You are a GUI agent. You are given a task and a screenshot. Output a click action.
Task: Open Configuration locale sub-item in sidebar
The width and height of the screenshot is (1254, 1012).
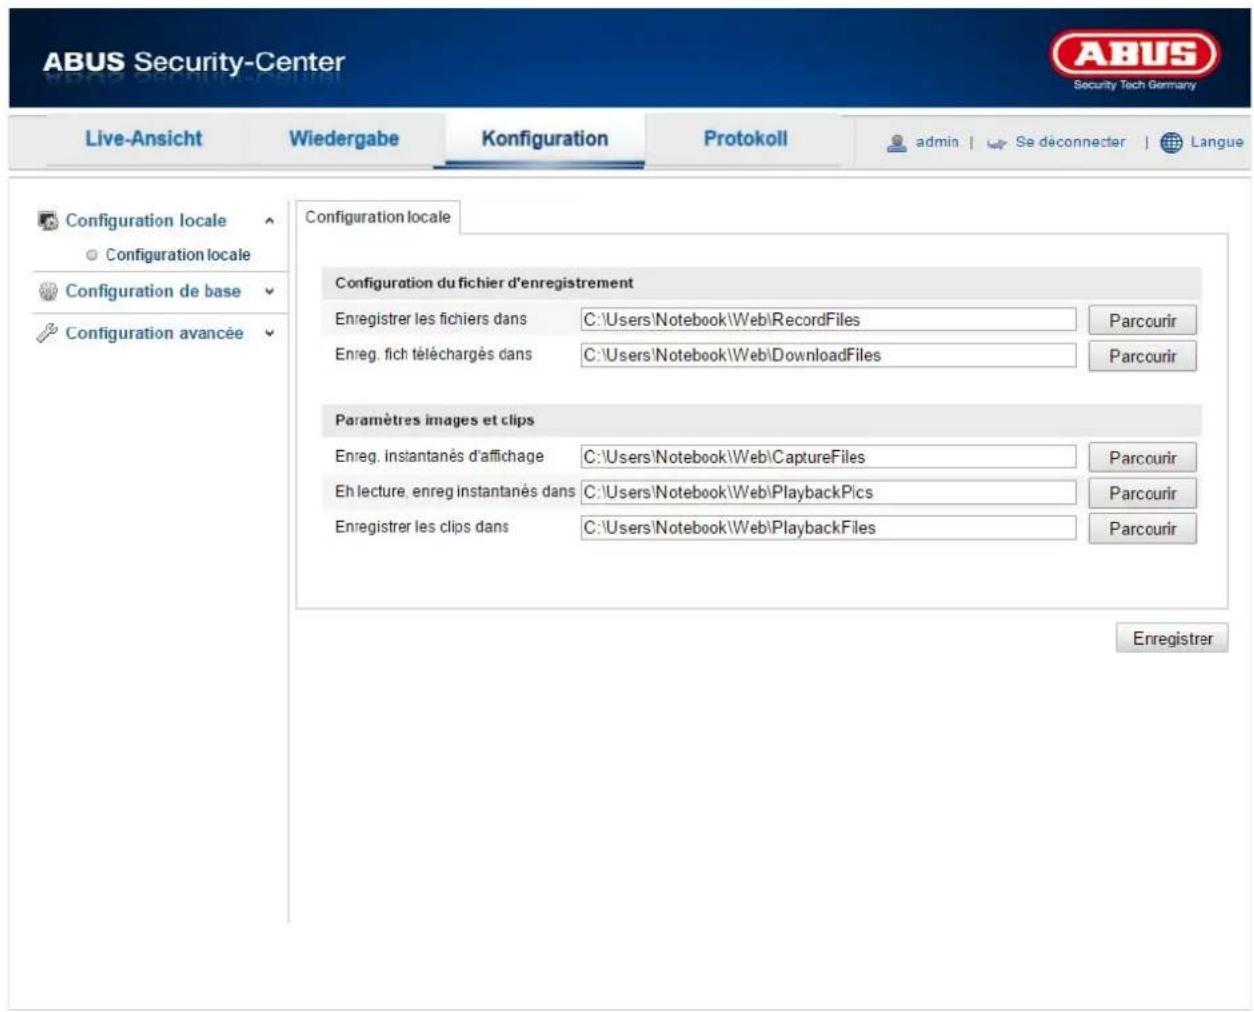pyautogui.click(x=178, y=255)
